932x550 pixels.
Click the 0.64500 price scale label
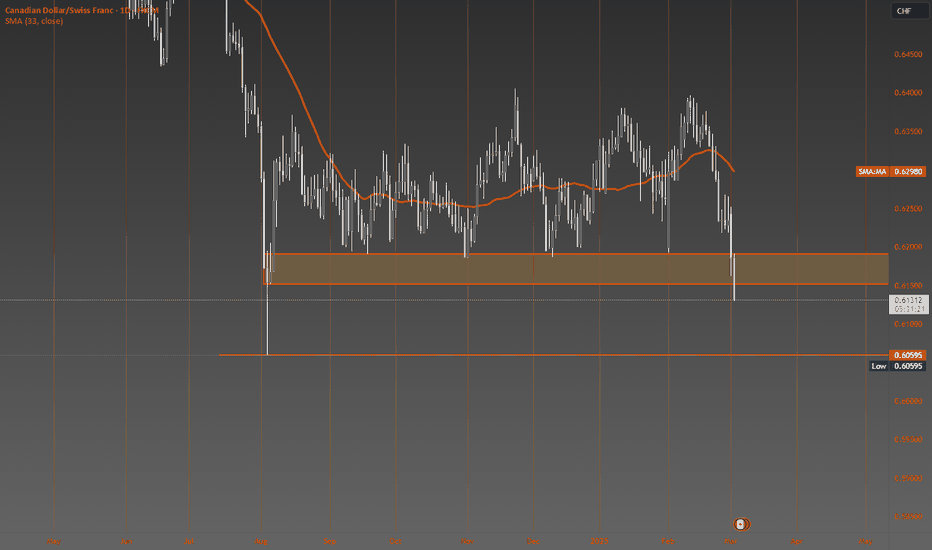pyautogui.click(x=908, y=55)
